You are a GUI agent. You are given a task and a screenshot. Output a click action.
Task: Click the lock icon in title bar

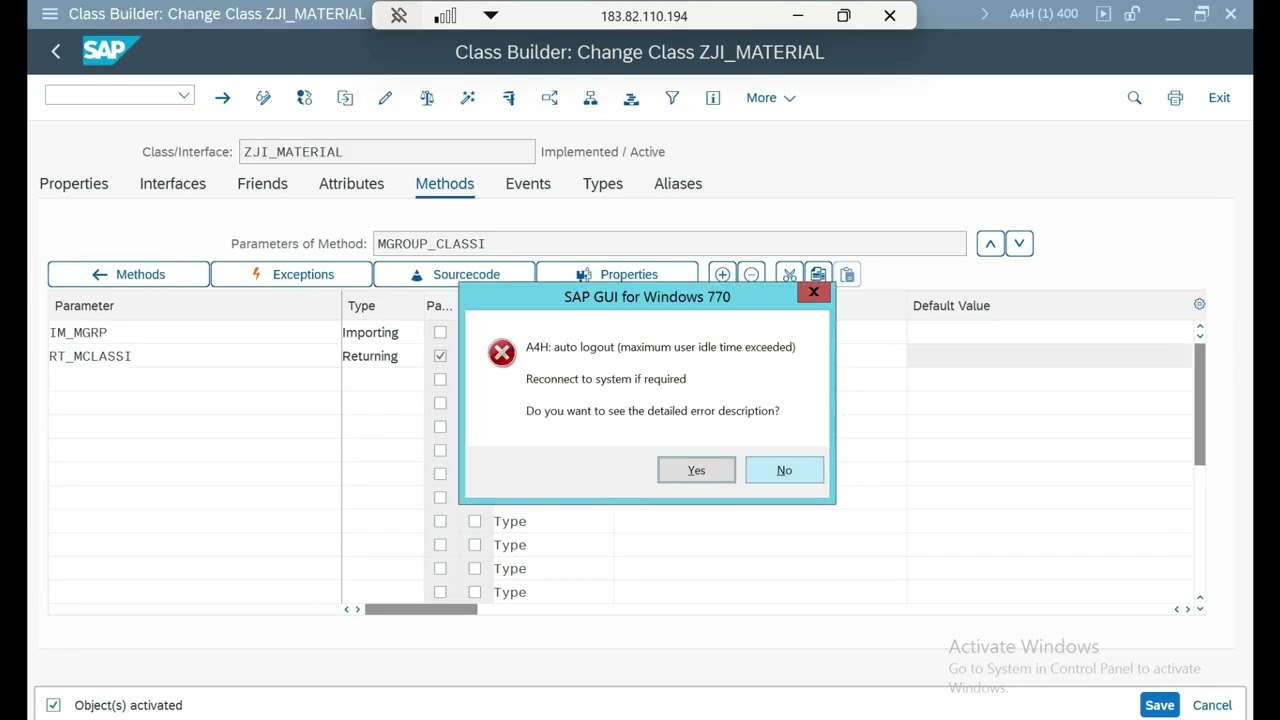point(1132,14)
